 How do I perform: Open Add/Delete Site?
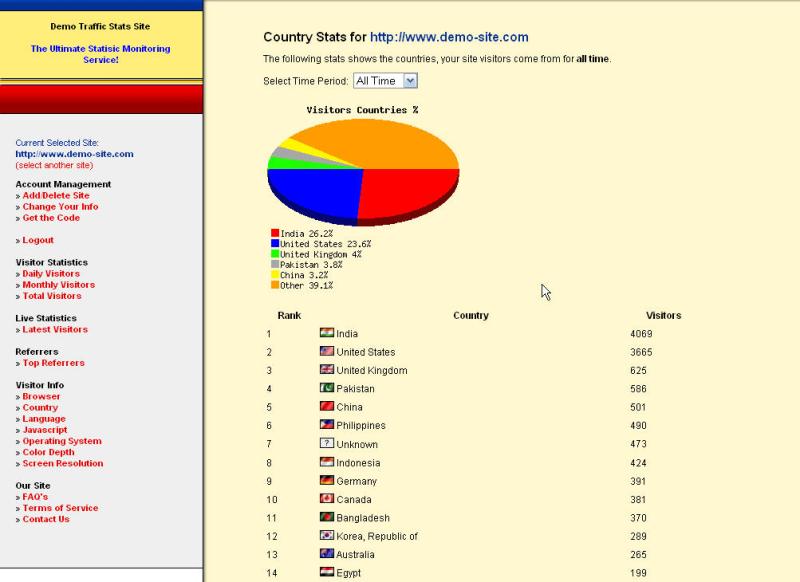56,195
